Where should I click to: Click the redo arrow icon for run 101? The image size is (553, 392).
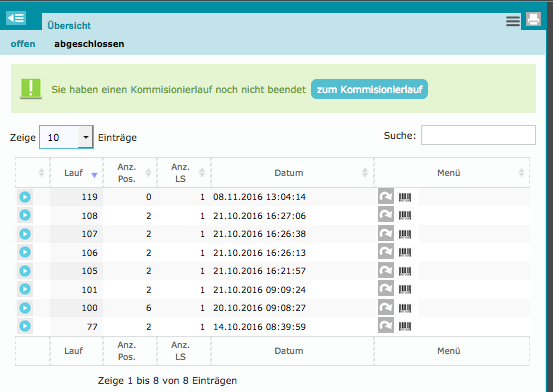point(386,288)
